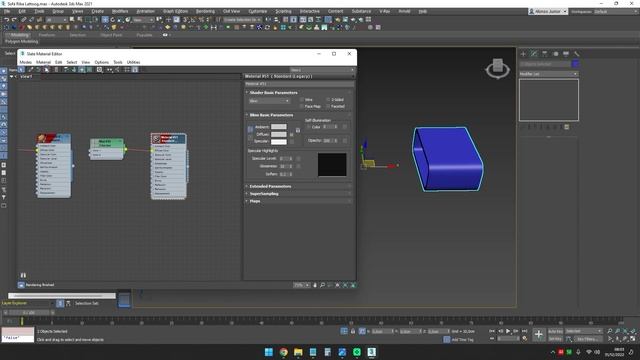This screenshot has width=640, height=360.
Task: Click the Diffuse color swatch
Action: [279, 134]
